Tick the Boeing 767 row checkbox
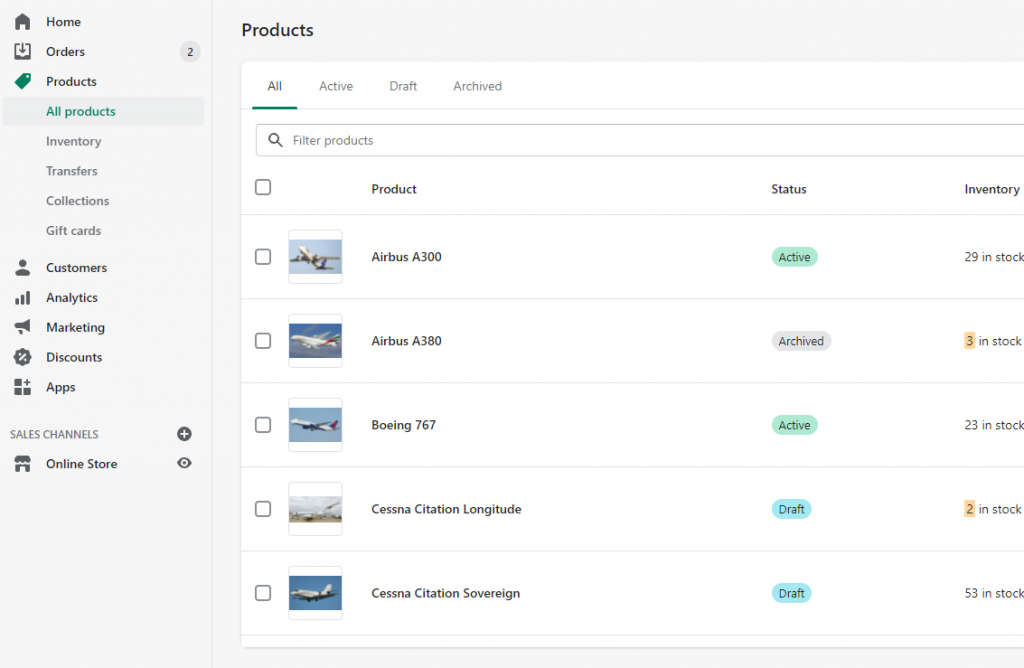Image resolution: width=1024 pixels, height=668 pixels. click(x=263, y=424)
